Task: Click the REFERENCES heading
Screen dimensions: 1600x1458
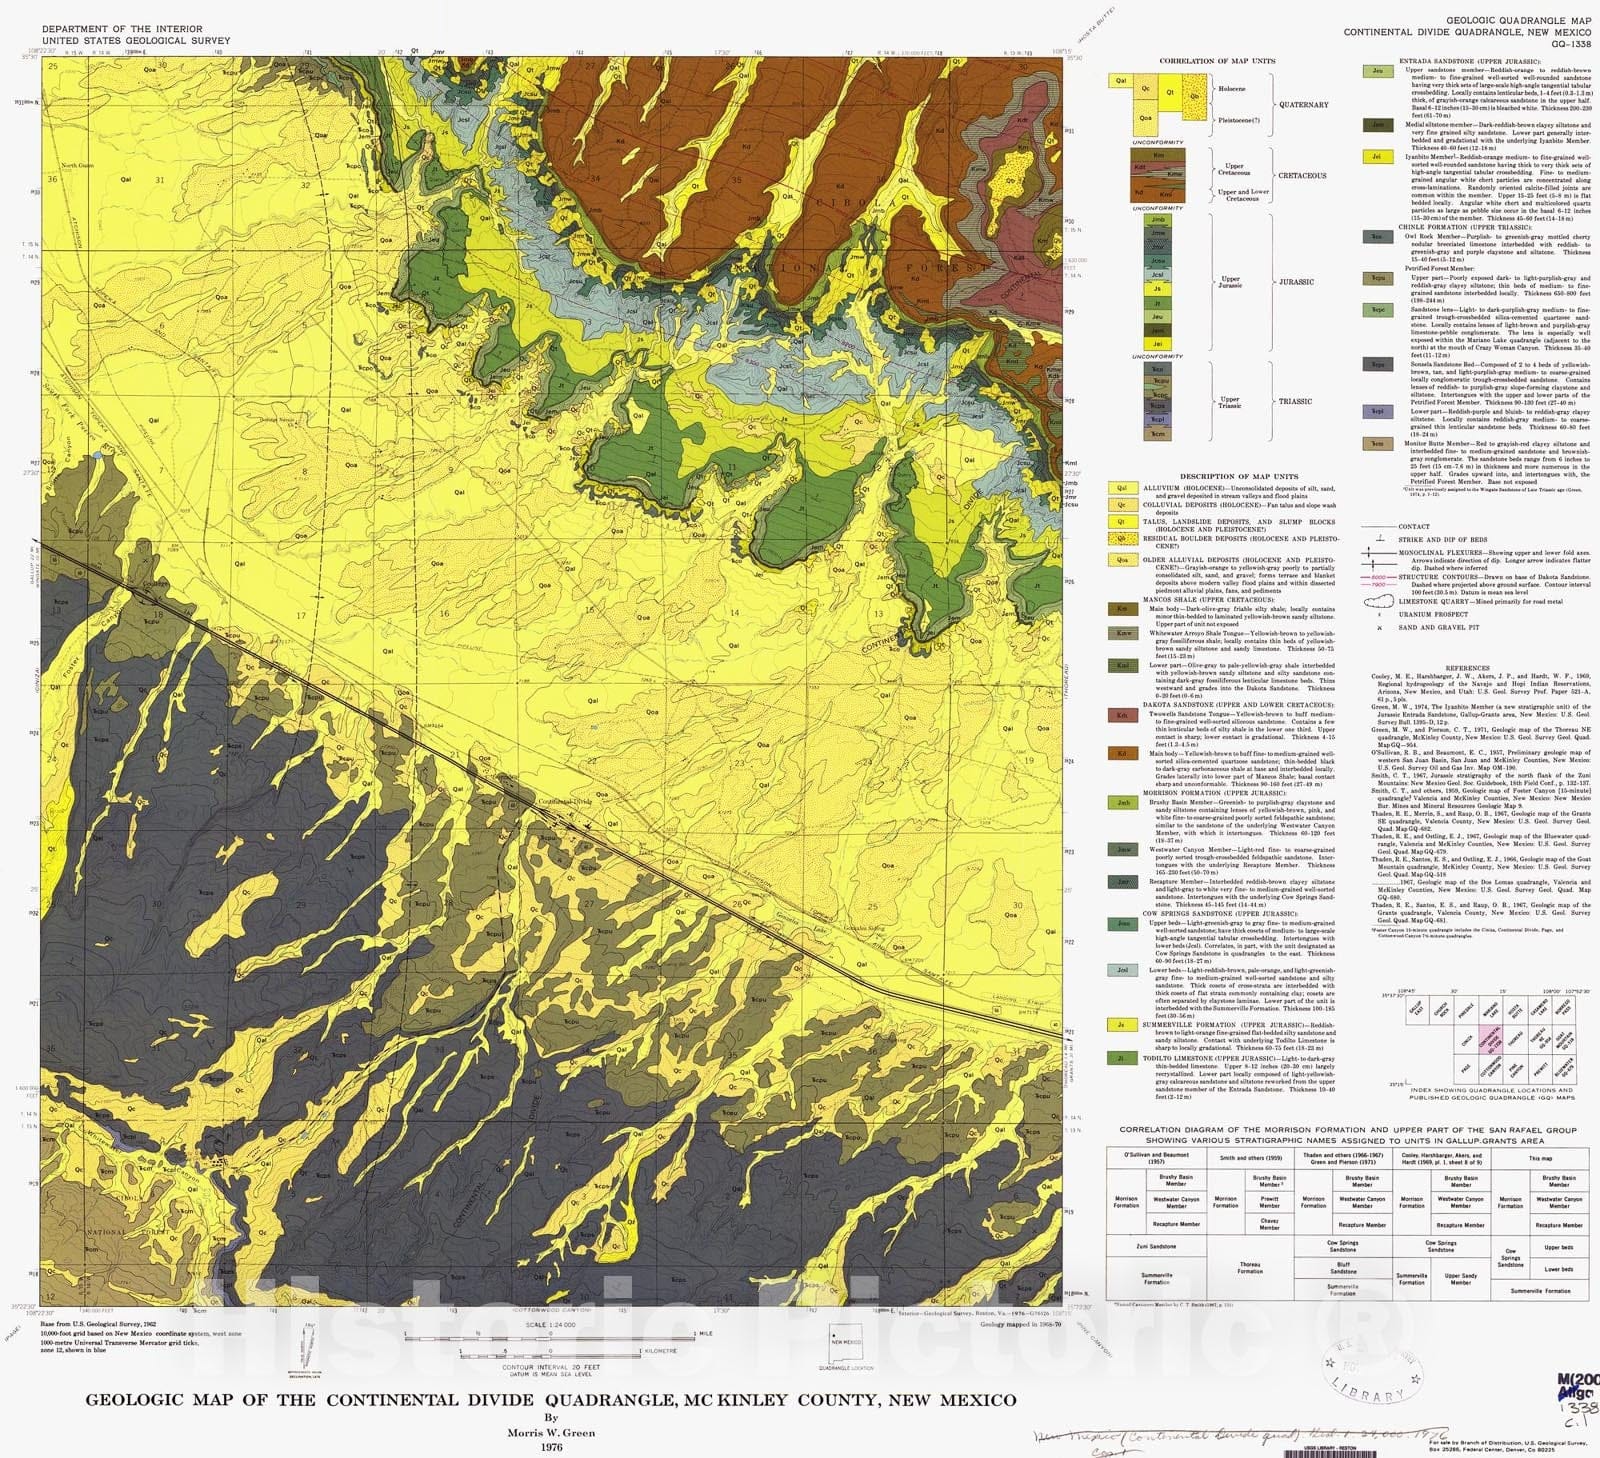Action: pyautogui.click(x=1468, y=668)
